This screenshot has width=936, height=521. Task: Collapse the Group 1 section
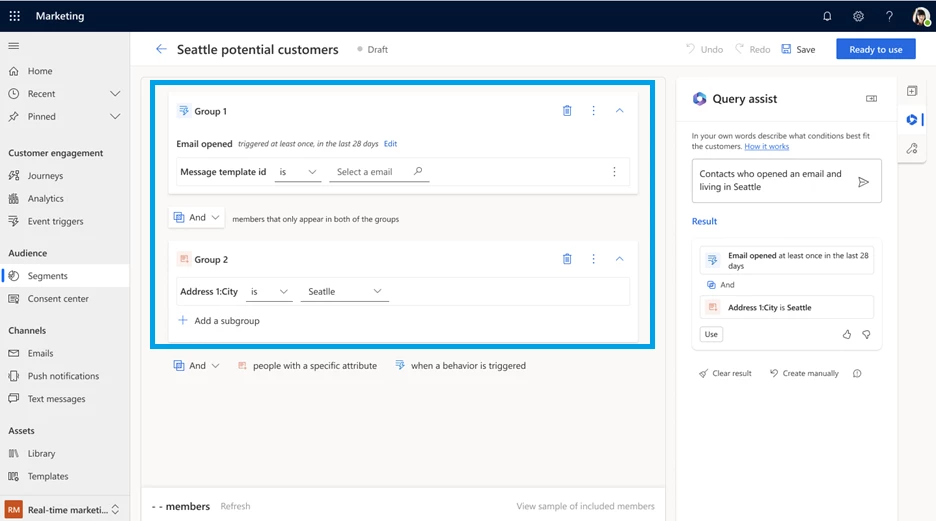coord(619,111)
